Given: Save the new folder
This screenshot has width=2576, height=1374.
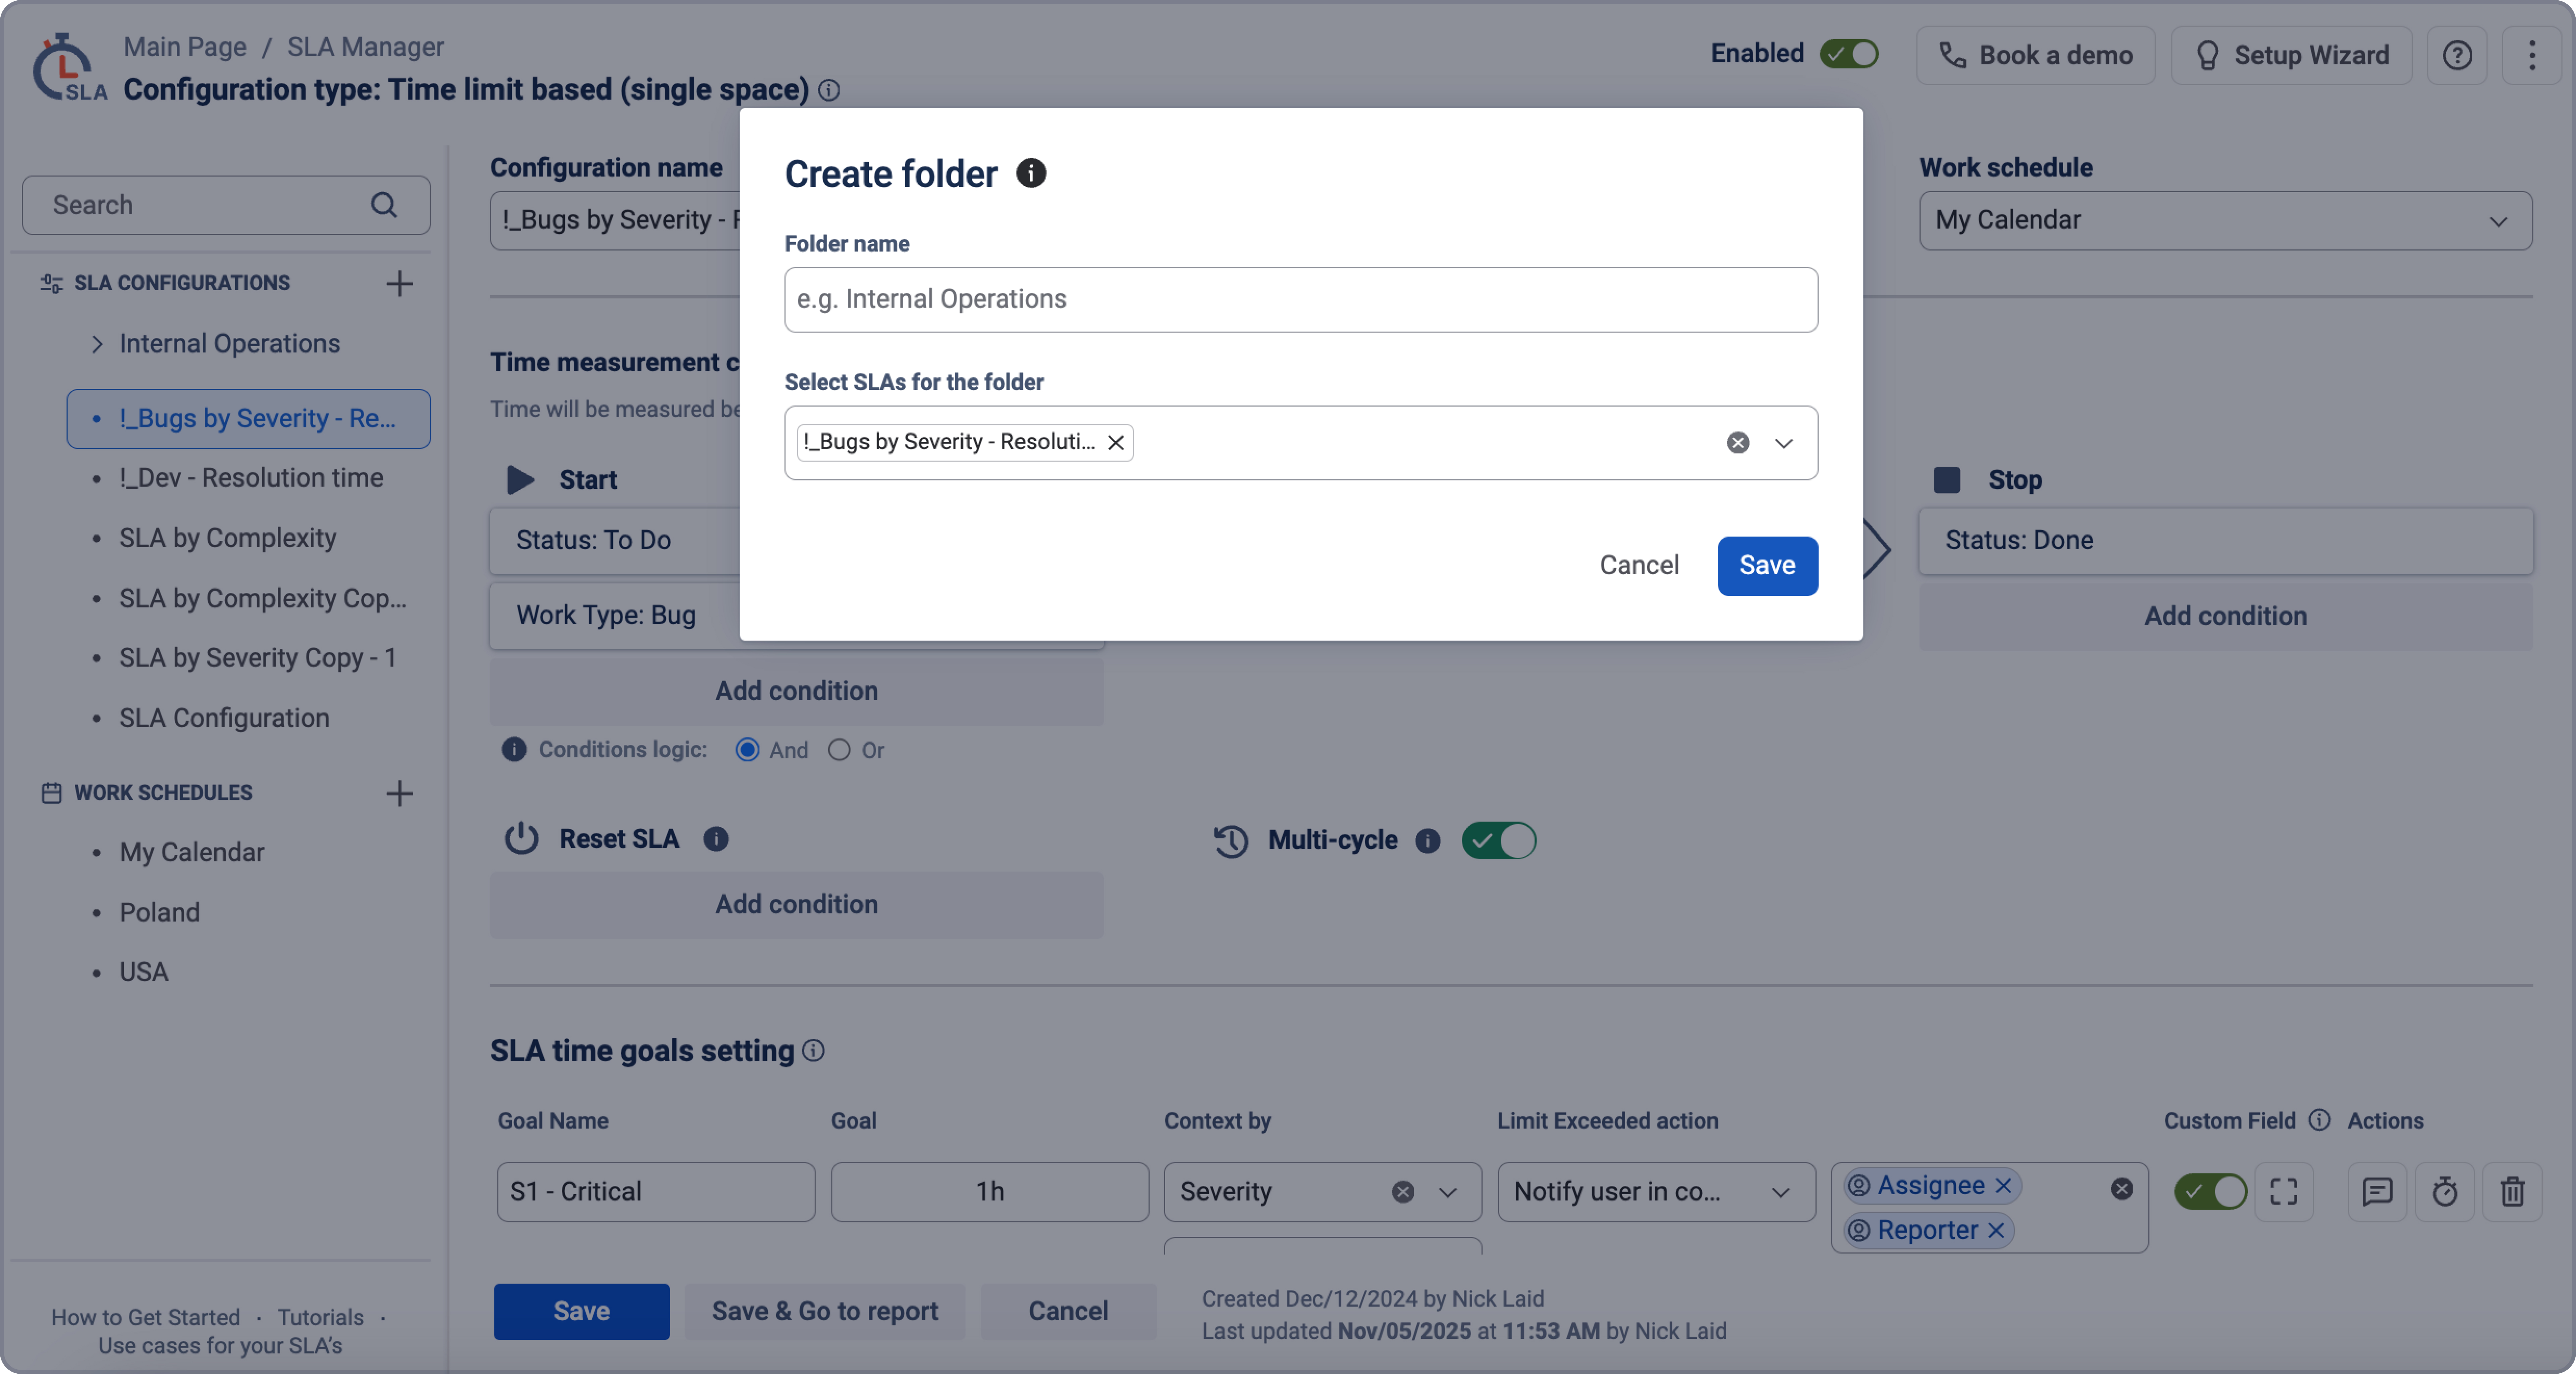Looking at the screenshot, I should pos(1767,565).
